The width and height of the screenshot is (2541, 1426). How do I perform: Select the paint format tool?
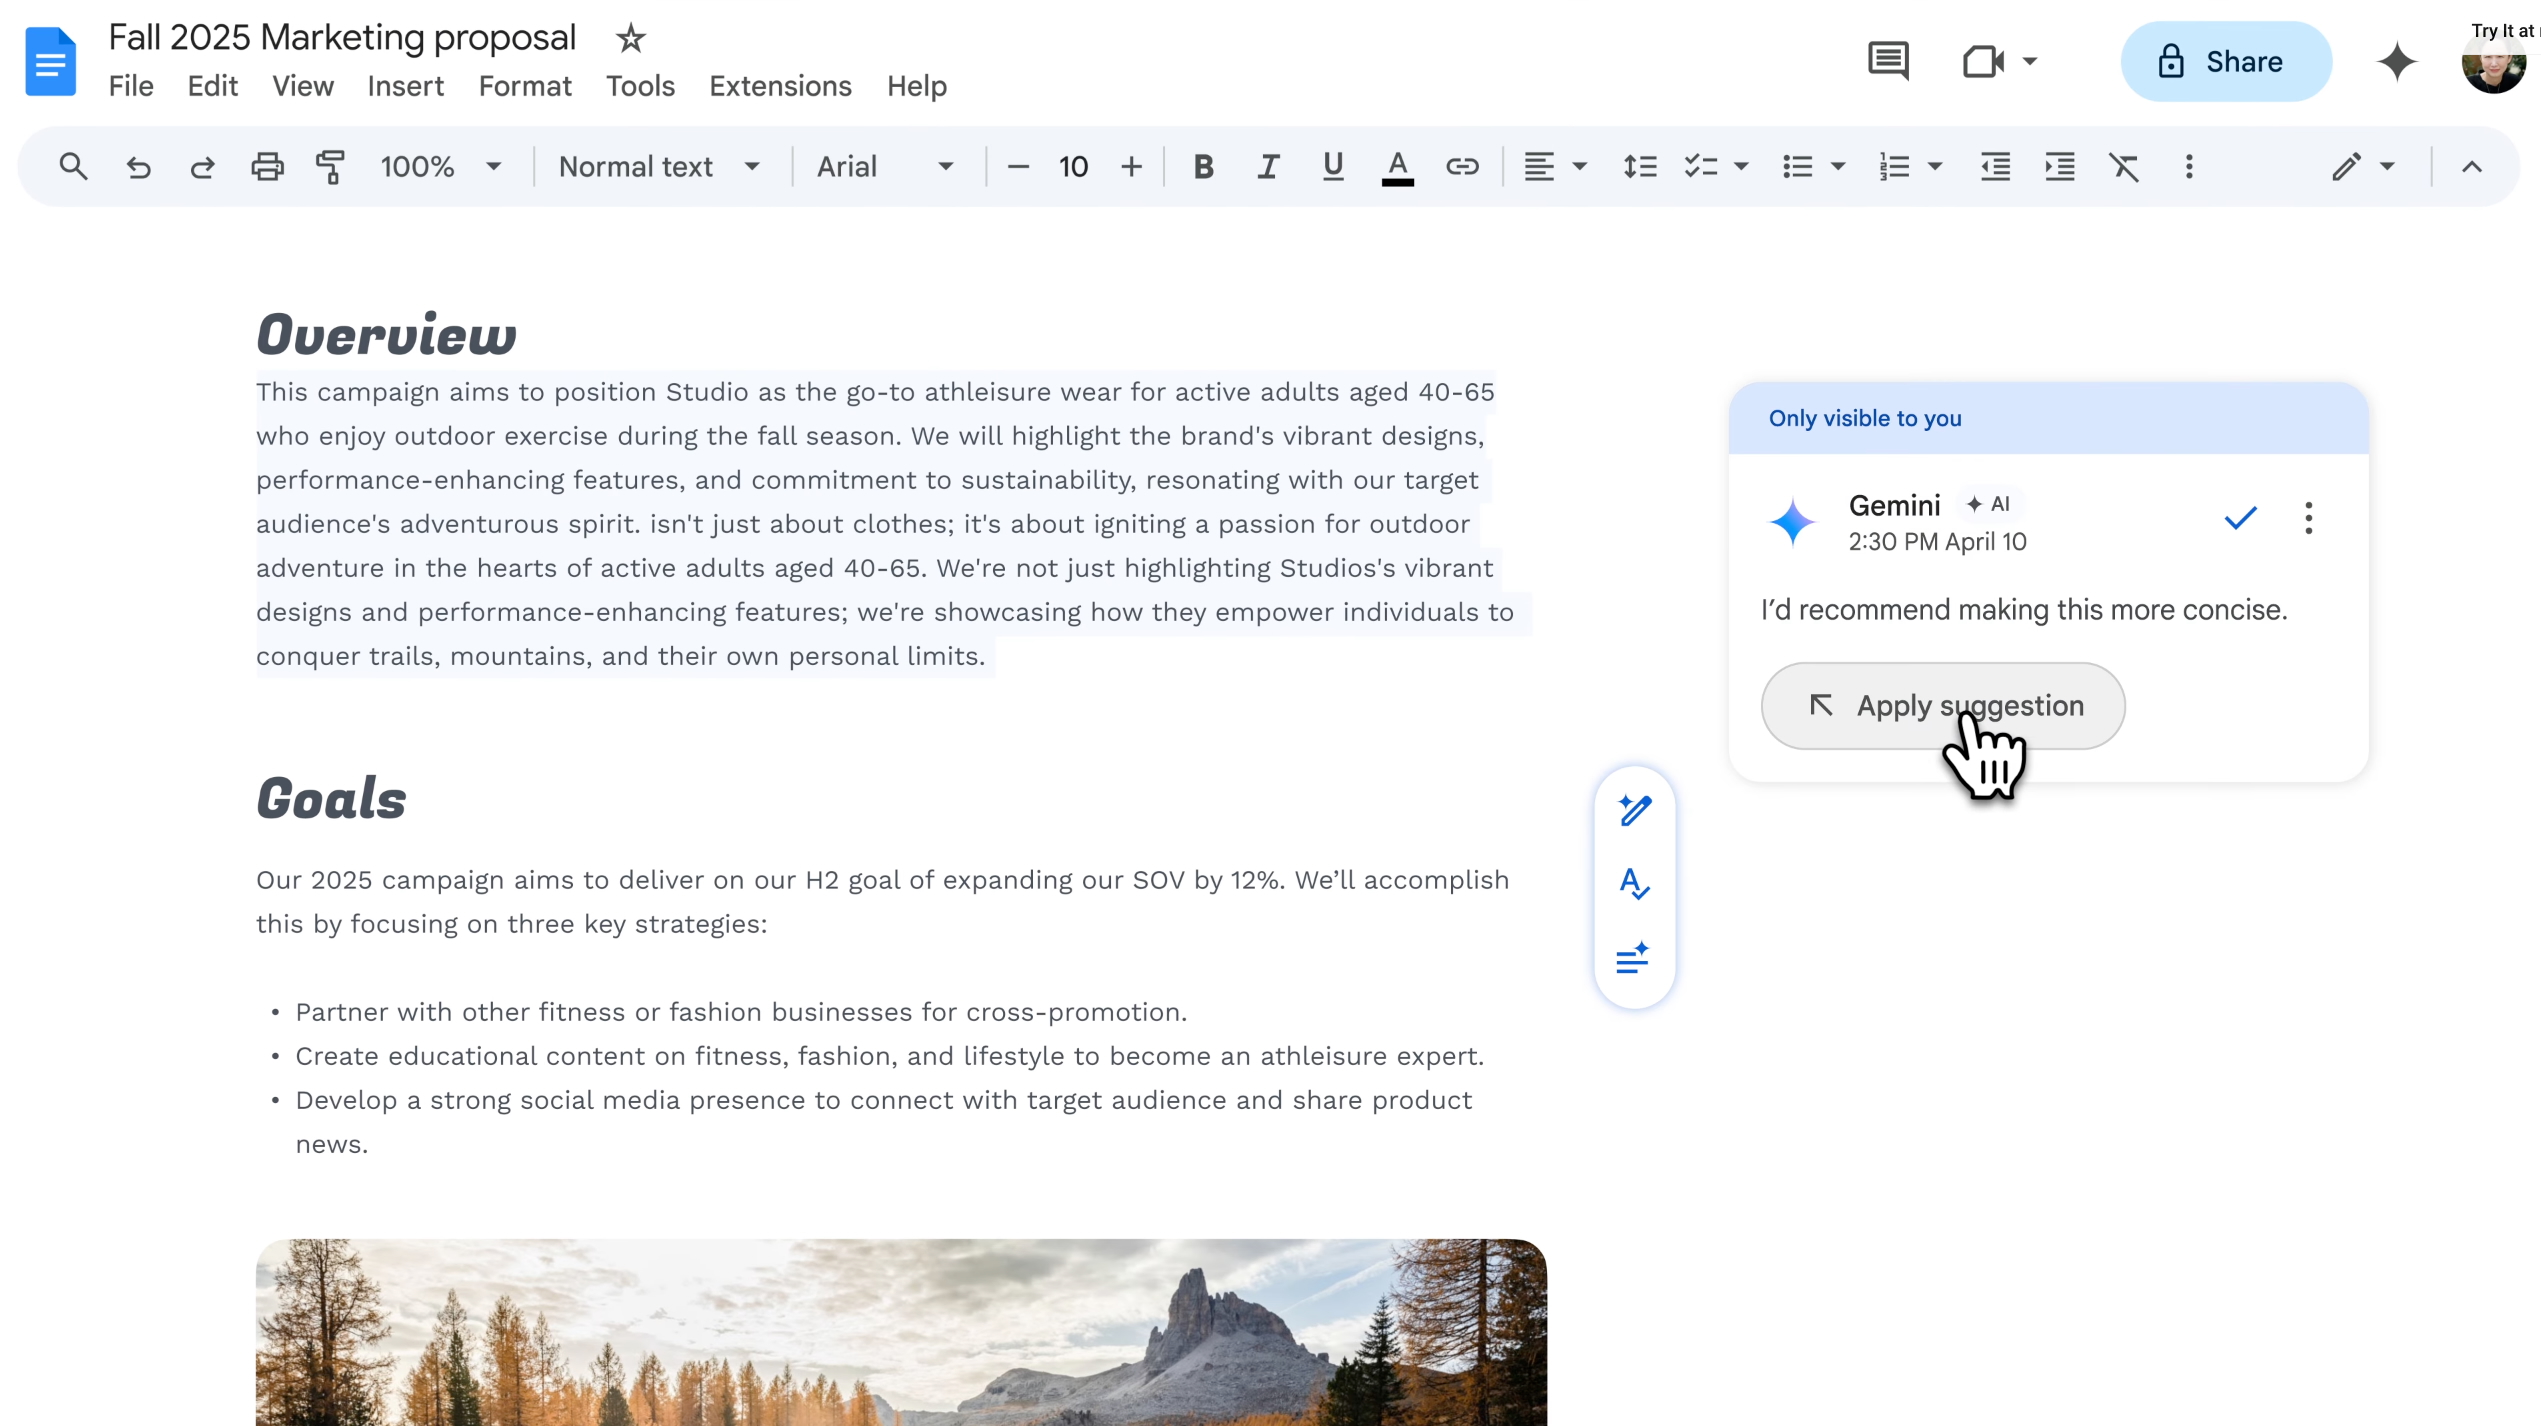[330, 166]
